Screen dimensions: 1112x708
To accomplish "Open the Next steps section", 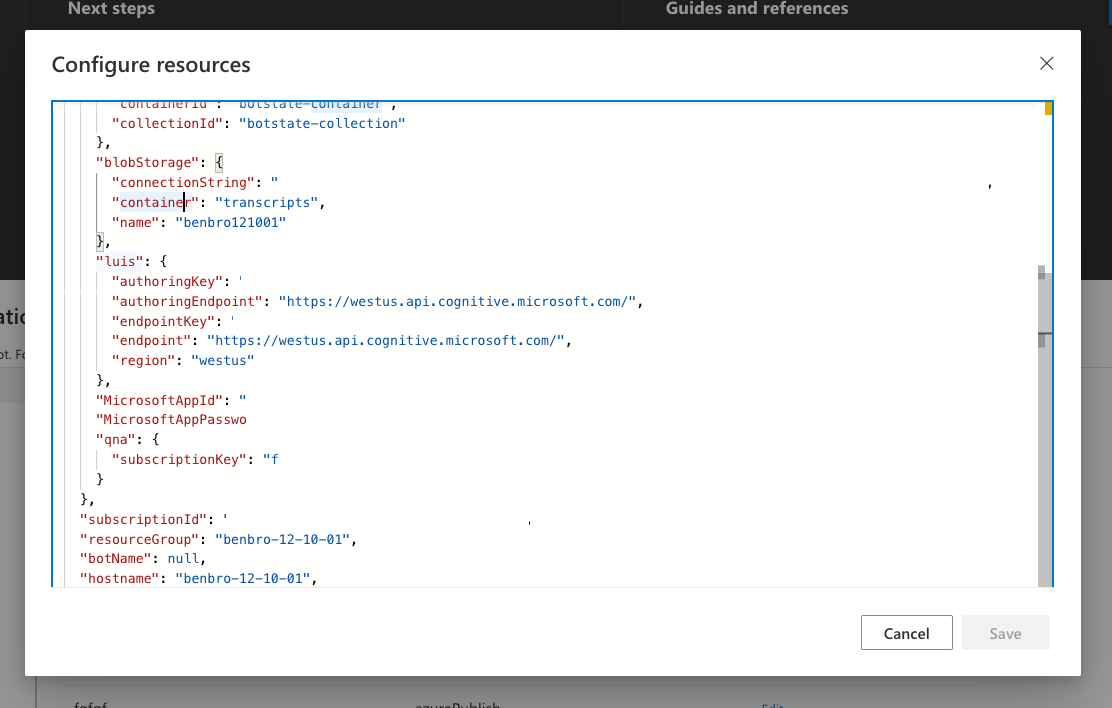I will 110,9.
